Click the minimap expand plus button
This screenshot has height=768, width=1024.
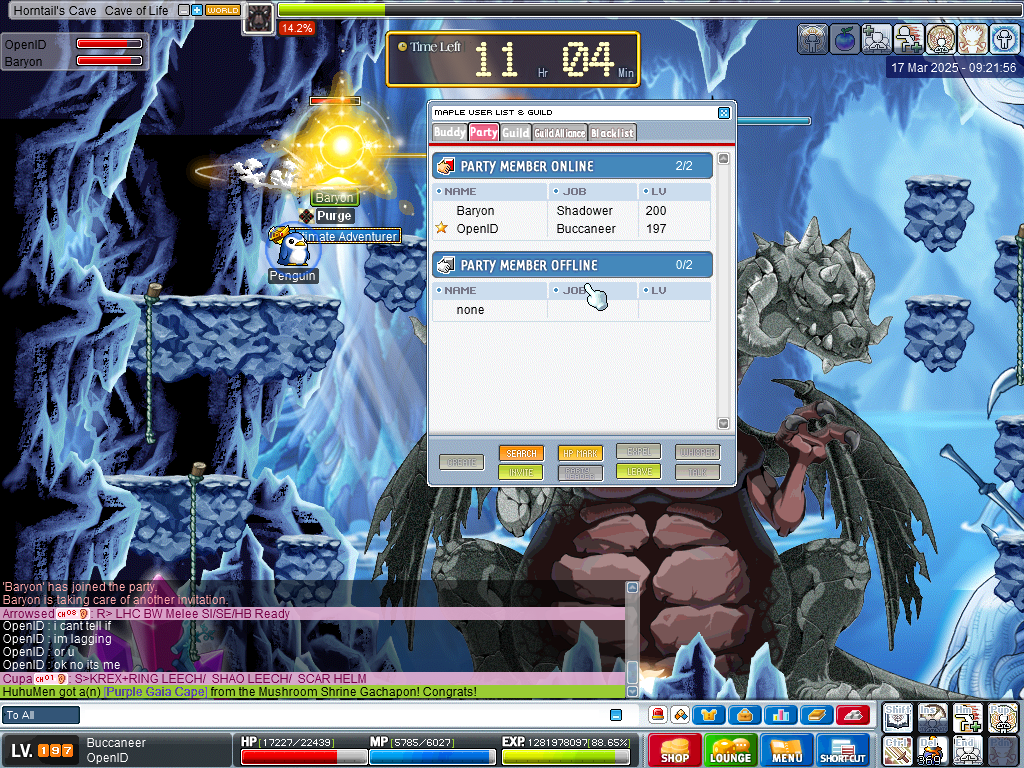[197, 10]
